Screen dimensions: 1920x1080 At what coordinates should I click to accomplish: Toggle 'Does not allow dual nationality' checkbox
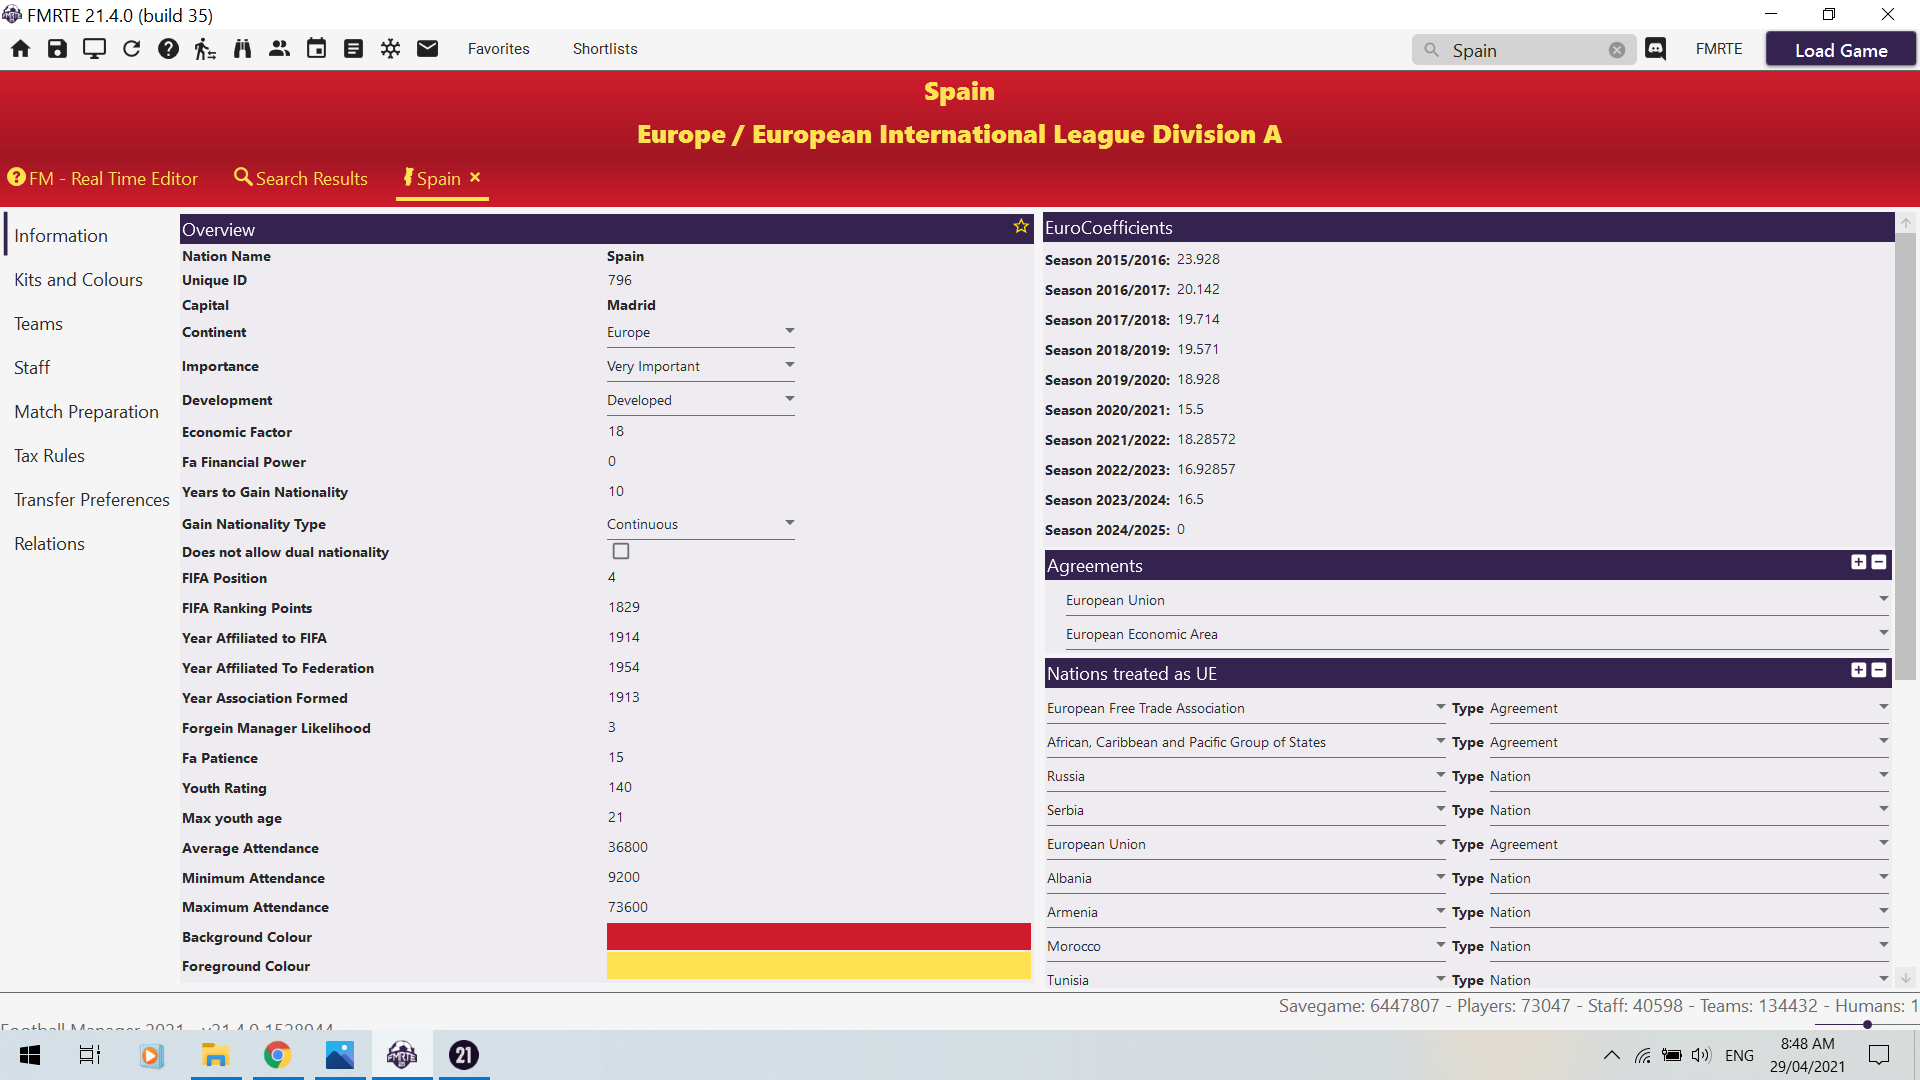click(621, 551)
